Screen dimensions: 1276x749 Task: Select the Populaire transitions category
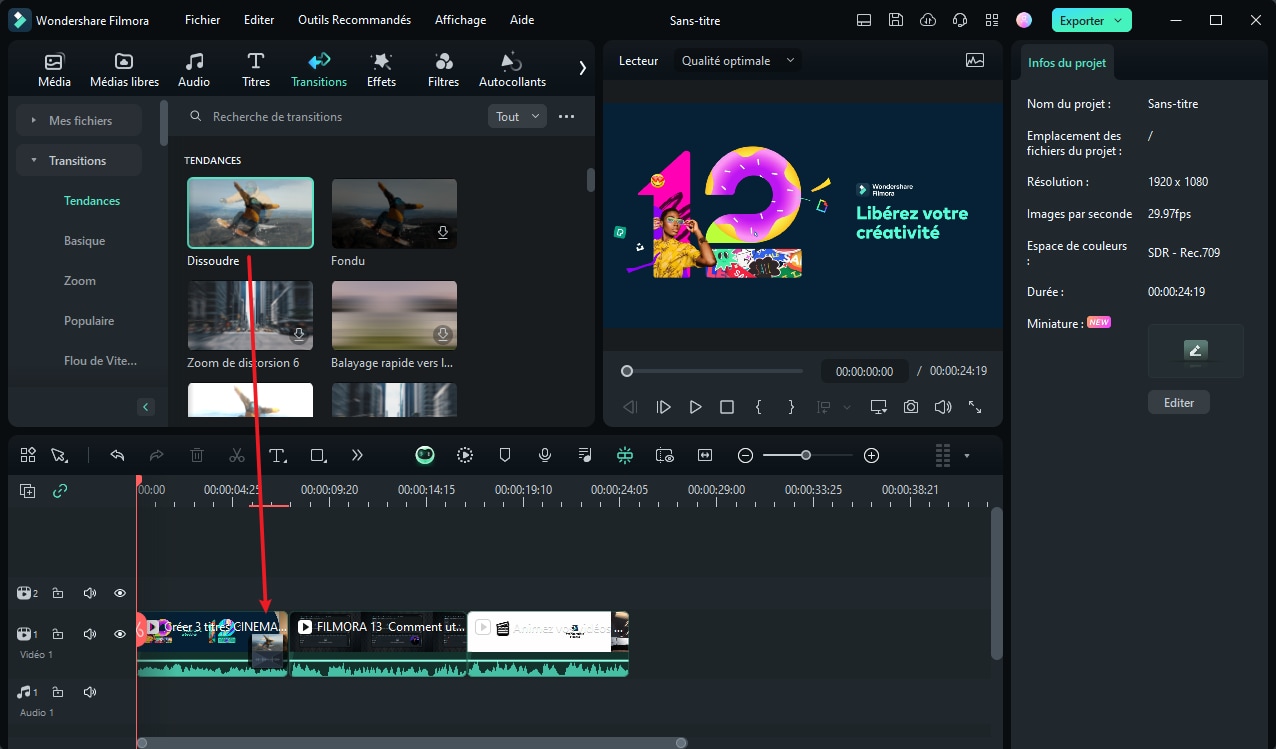coord(89,321)
